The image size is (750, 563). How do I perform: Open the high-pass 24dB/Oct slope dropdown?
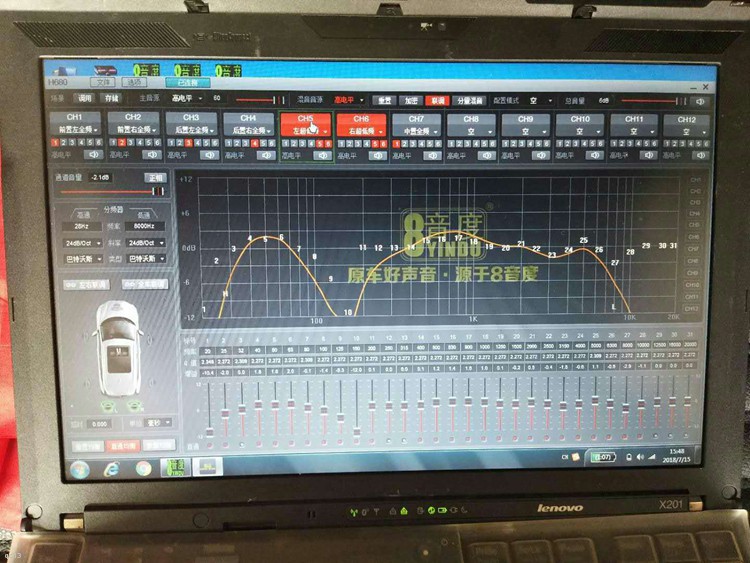pyautogui.click(x=82, y=243)
